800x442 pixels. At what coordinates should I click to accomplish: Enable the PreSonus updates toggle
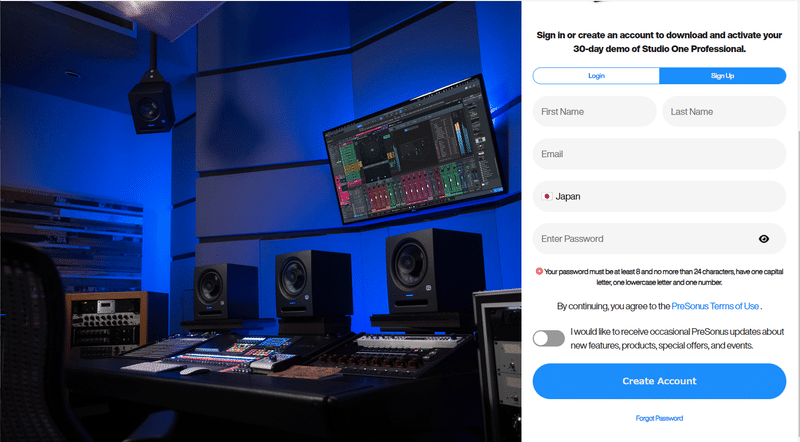click(x=548, y=338)
